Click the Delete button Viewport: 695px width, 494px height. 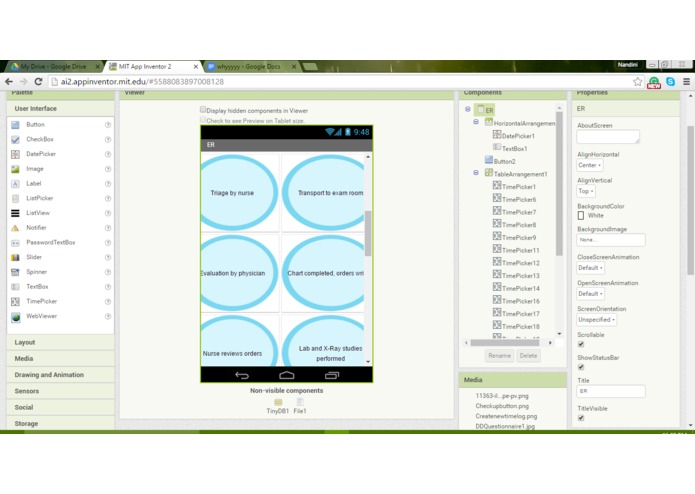(x=528, y=356)
